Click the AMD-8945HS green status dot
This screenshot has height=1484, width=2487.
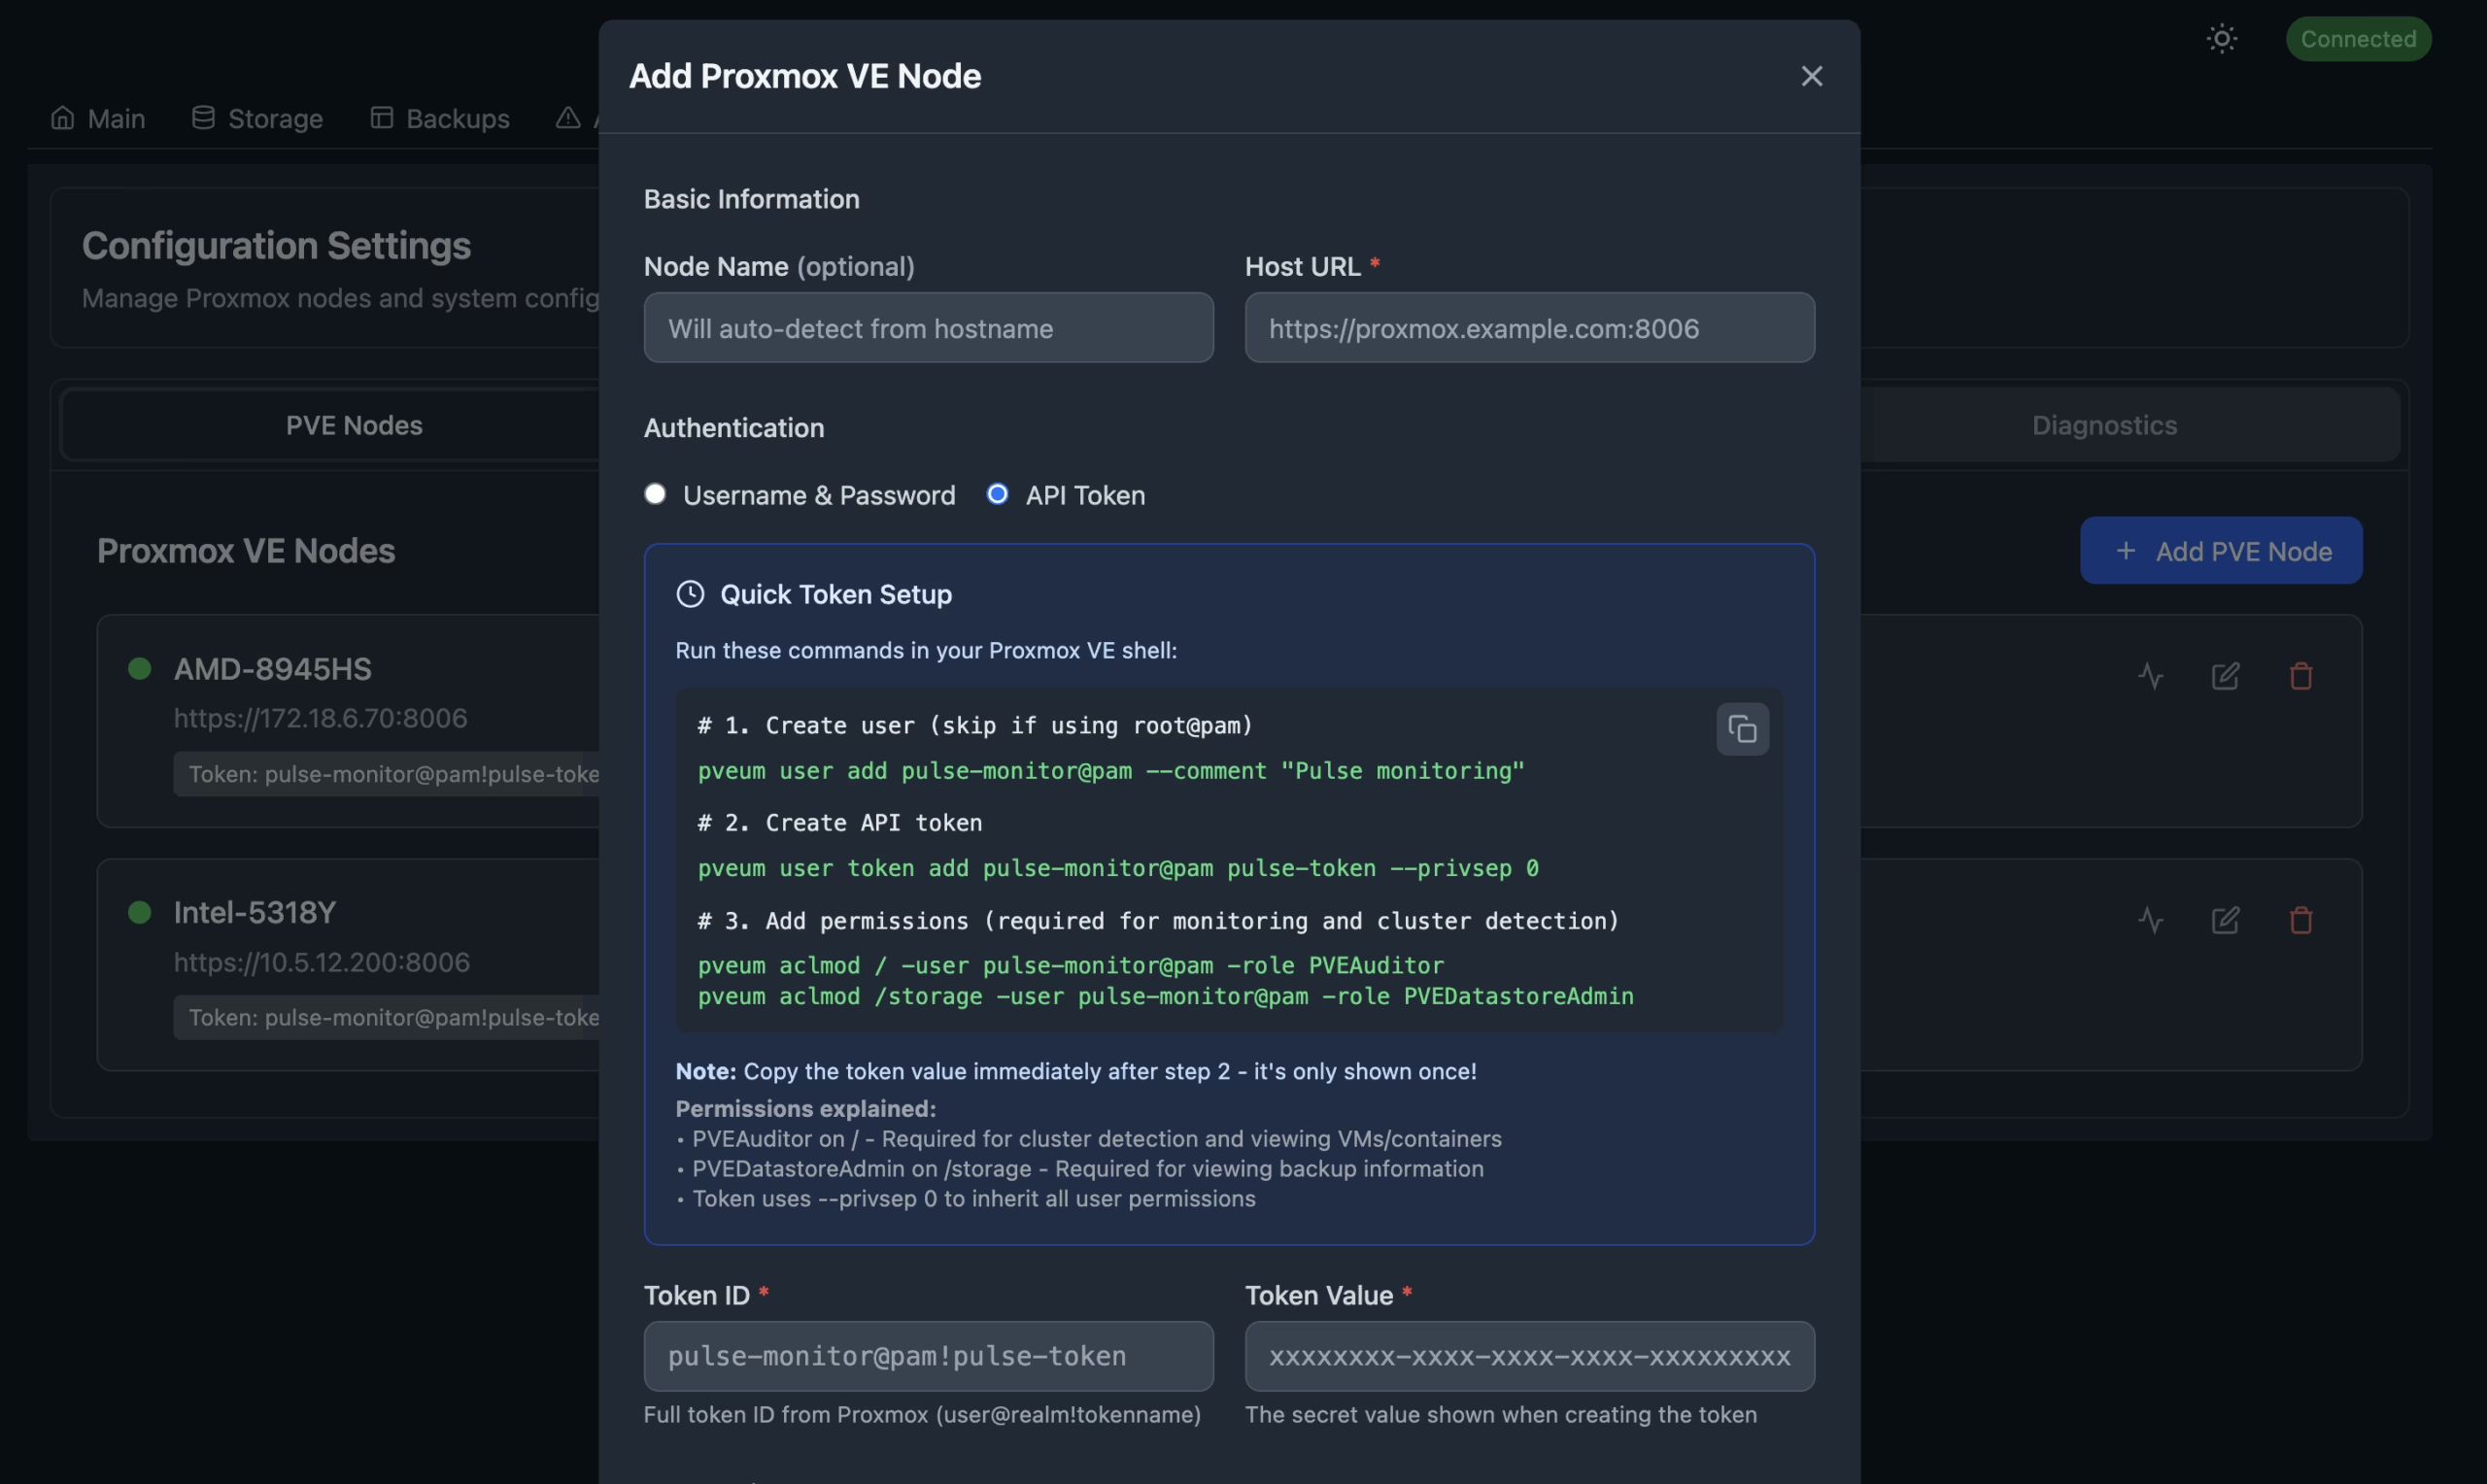tap(140, 668)
